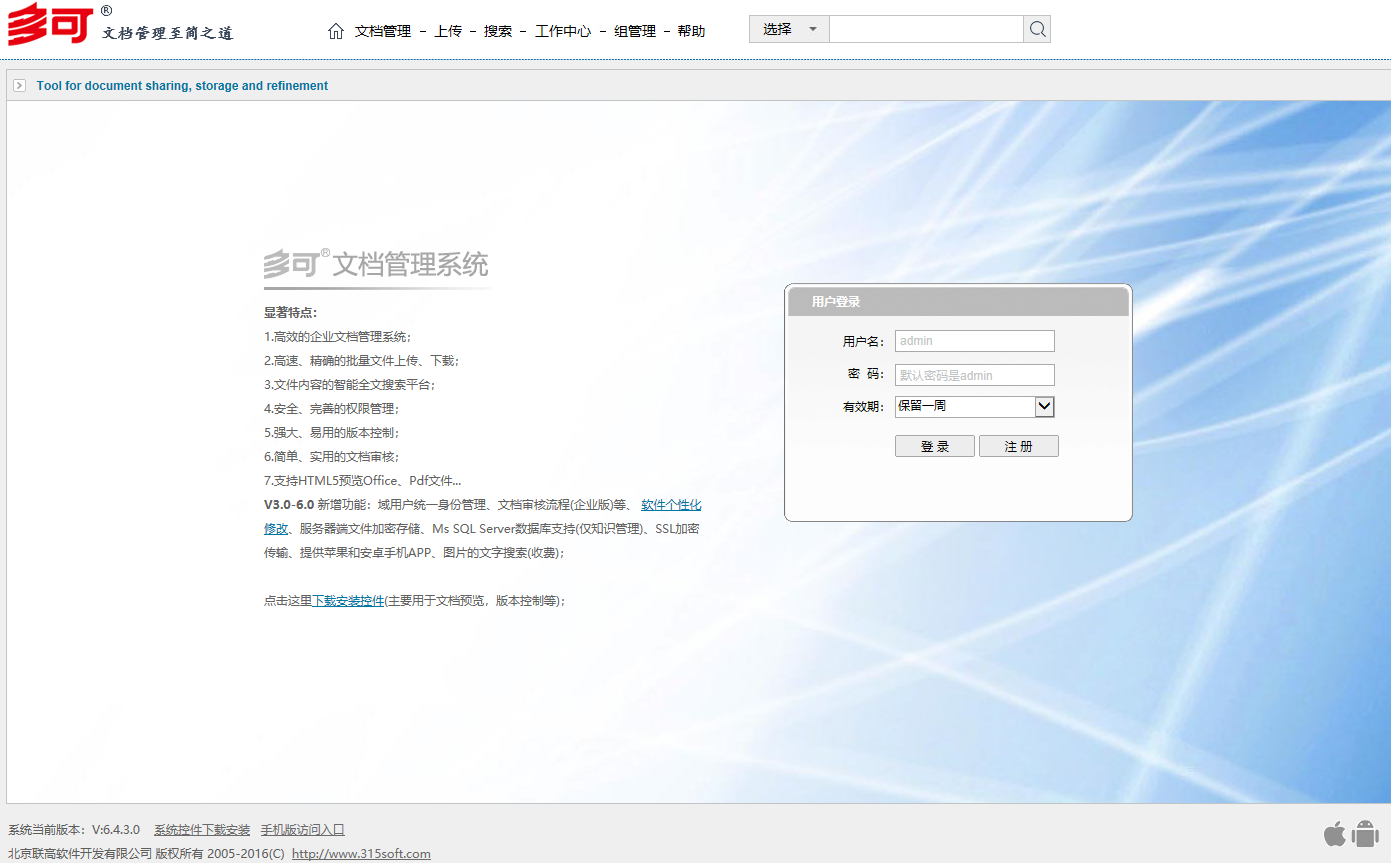This screenshot has width=1391, height=863.
Task: Click the magnifier search icon button
Action: (x=1037, y=29)
